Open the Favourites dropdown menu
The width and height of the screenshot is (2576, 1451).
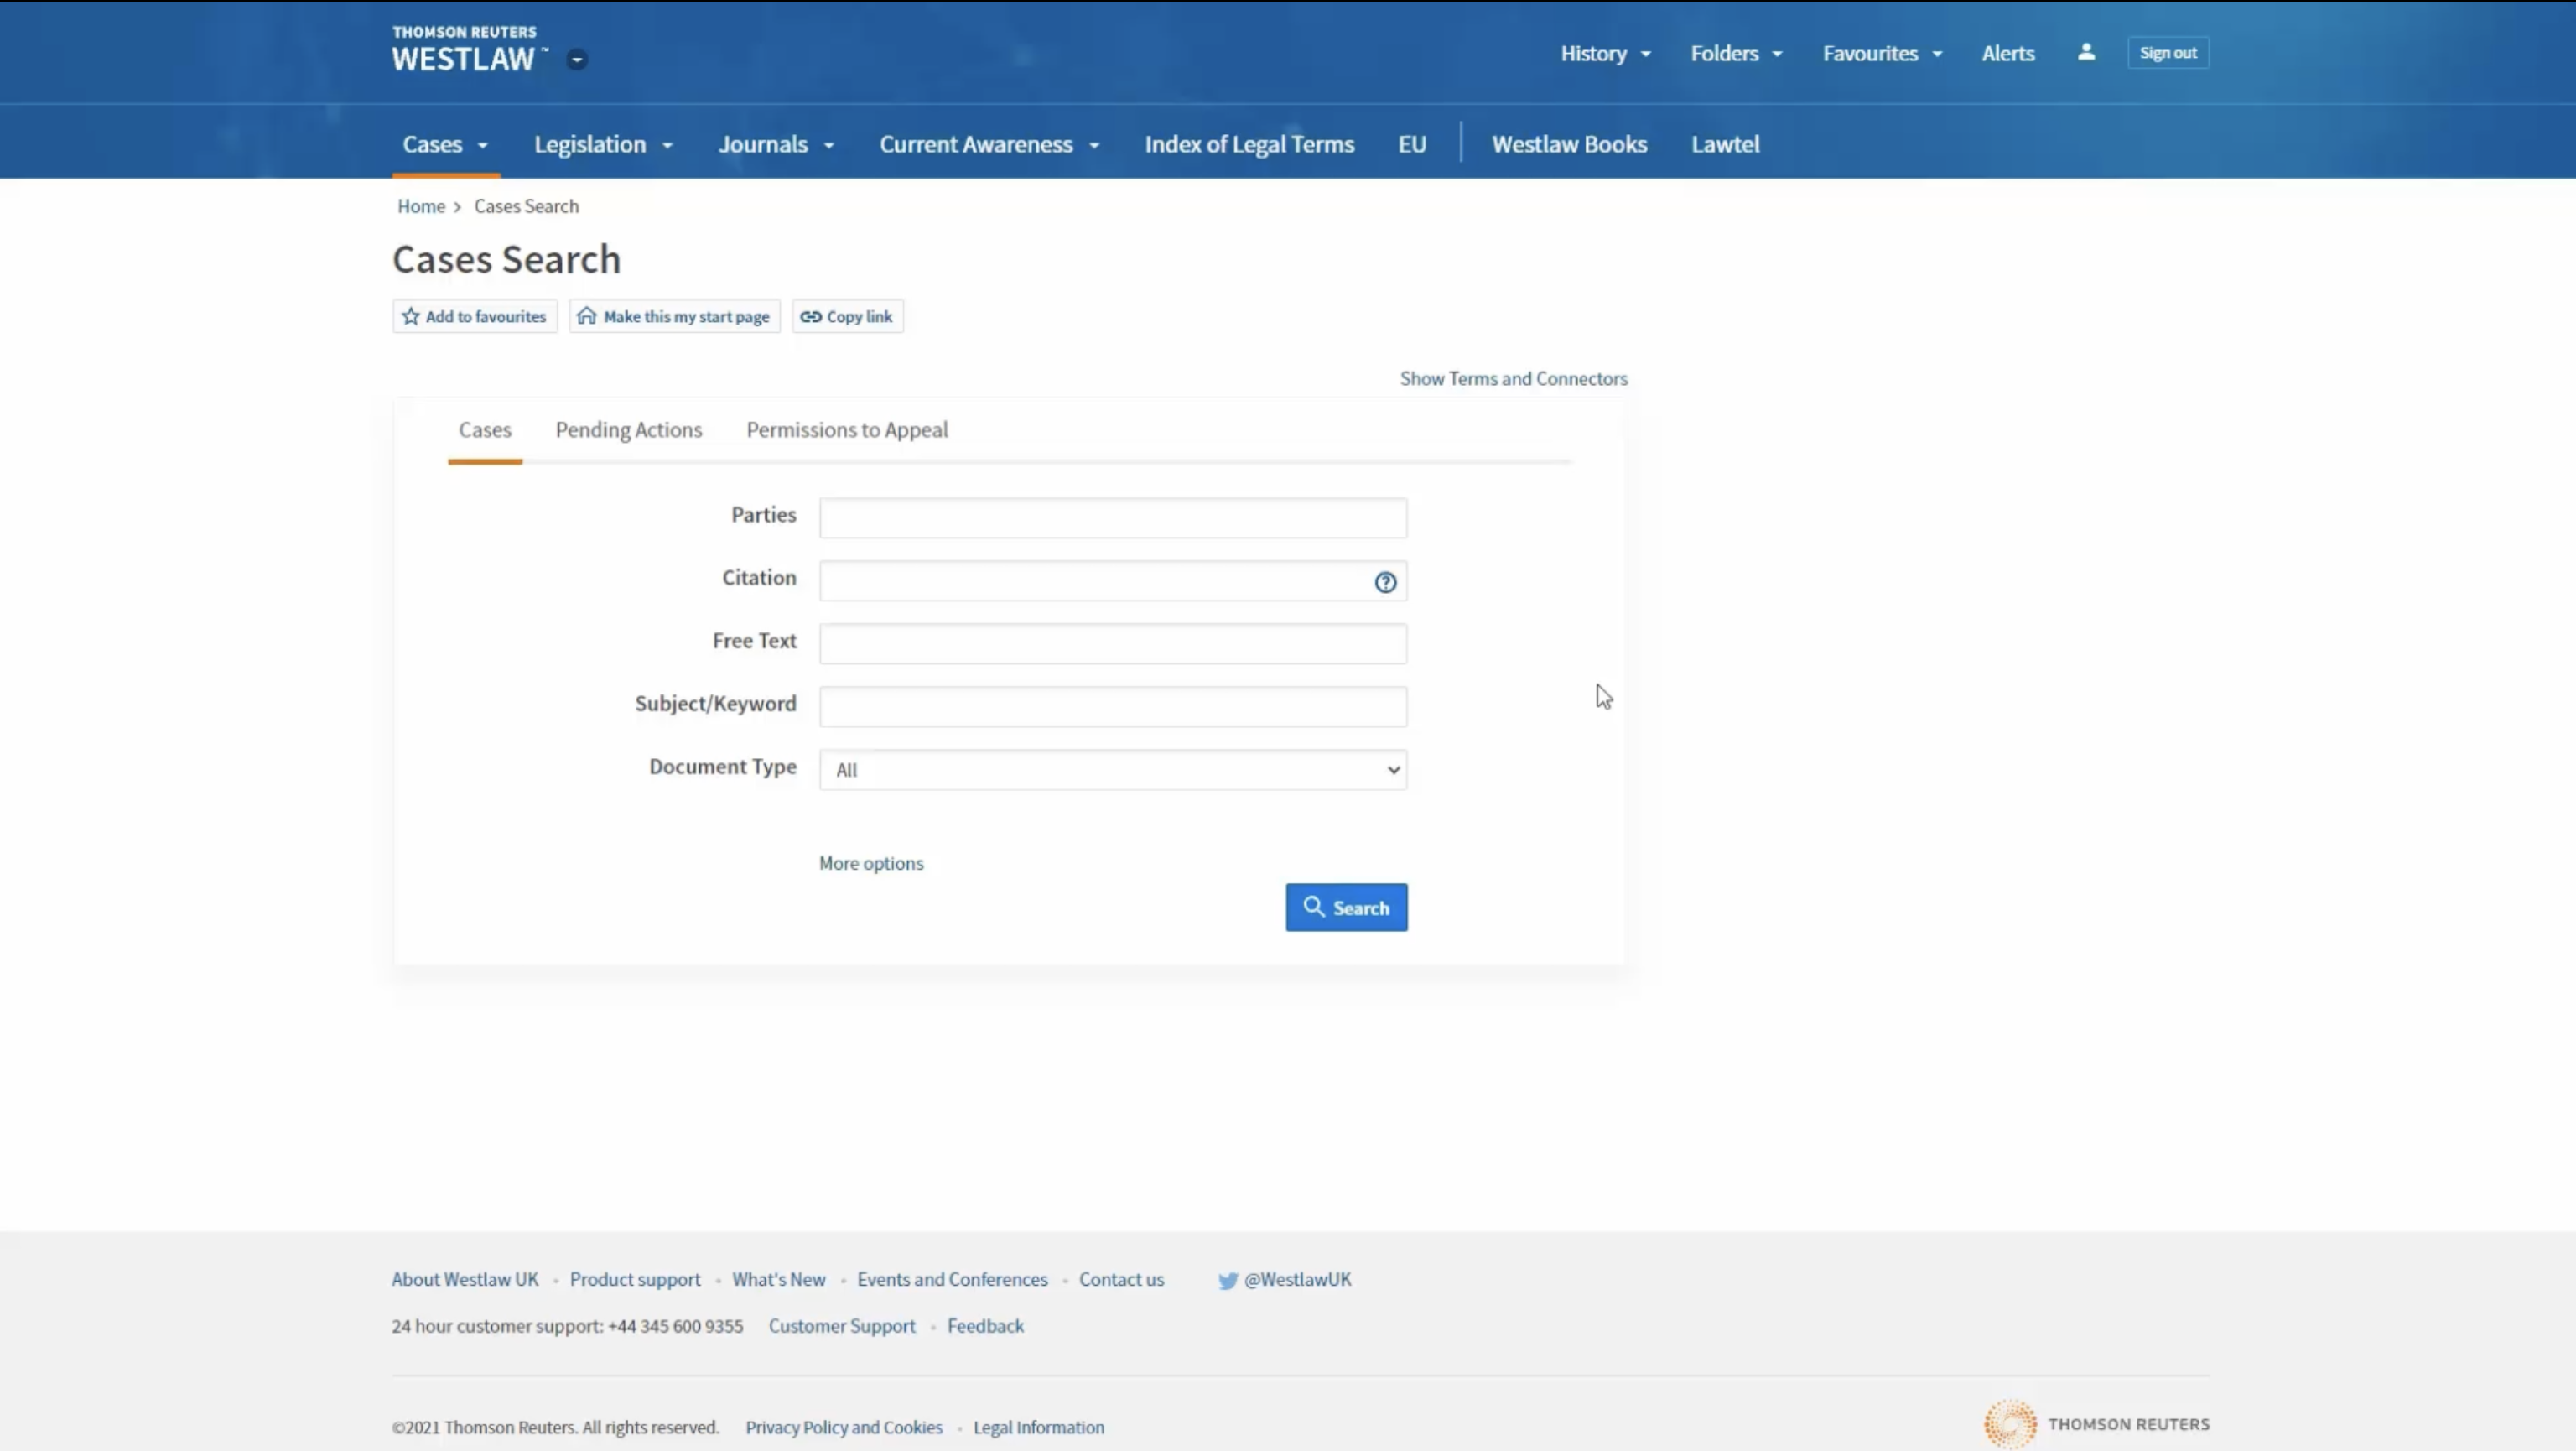(1882, 53)
